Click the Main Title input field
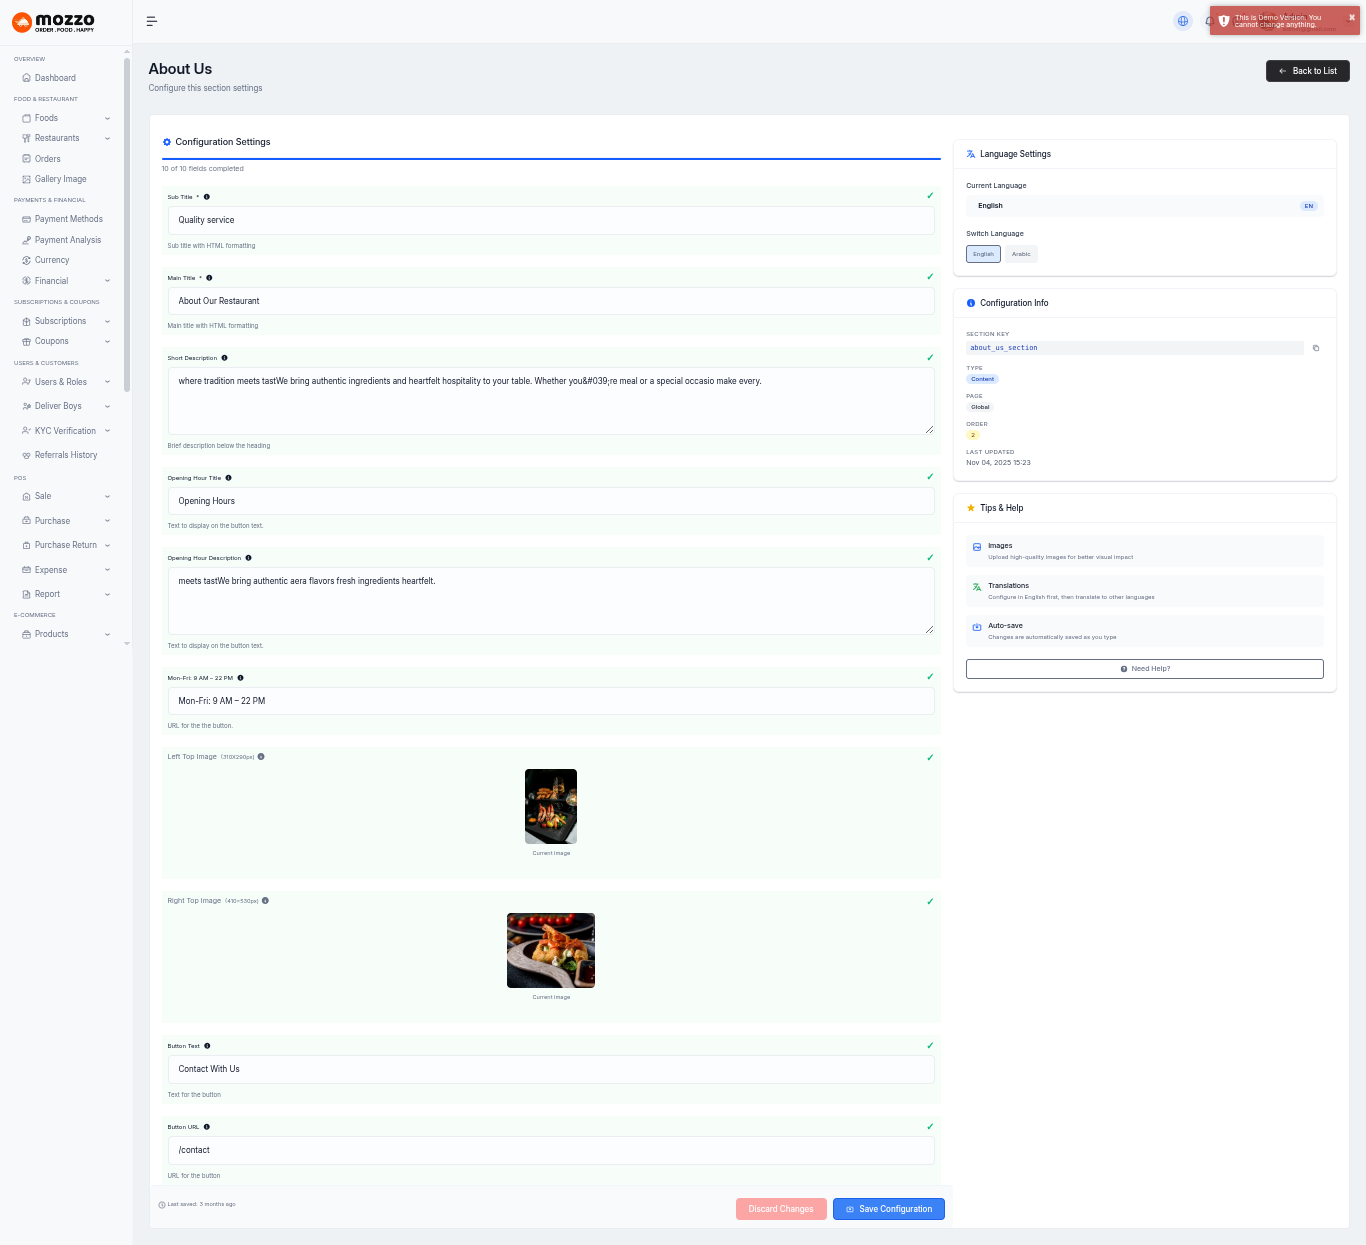The image size is (1366, 1245). pyautogui.click(x=551, y=301)
